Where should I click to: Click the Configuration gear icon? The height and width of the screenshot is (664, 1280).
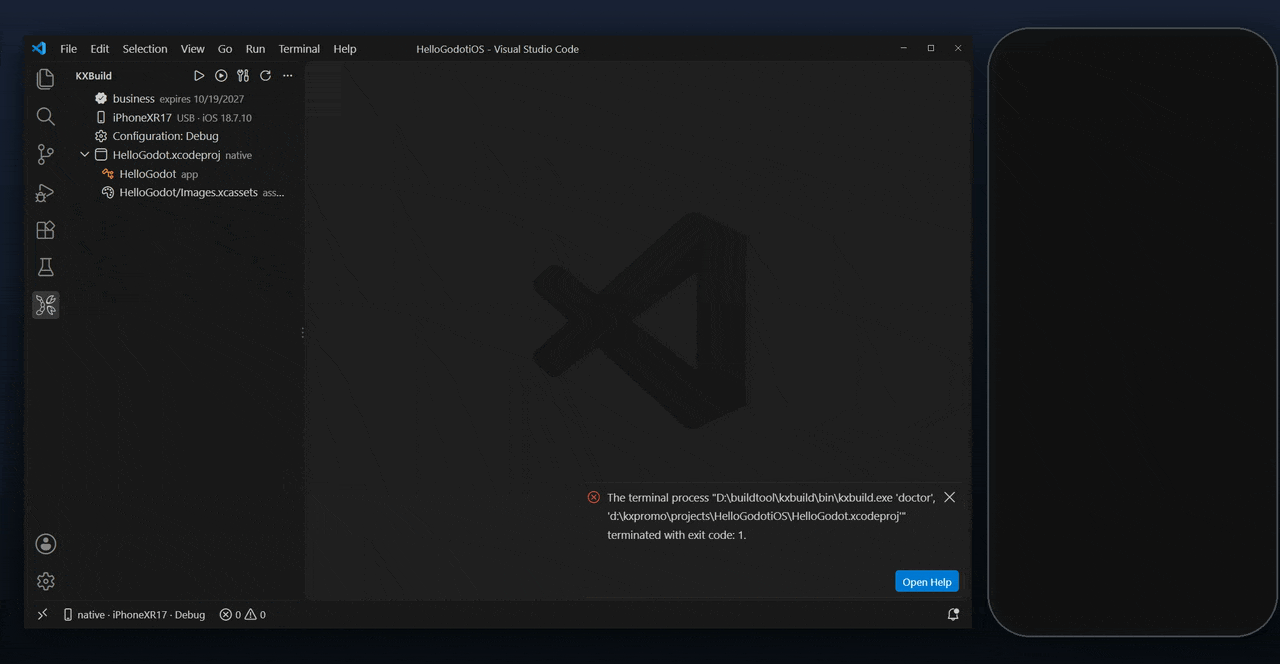pyautogui.click(x=101, y=136)
